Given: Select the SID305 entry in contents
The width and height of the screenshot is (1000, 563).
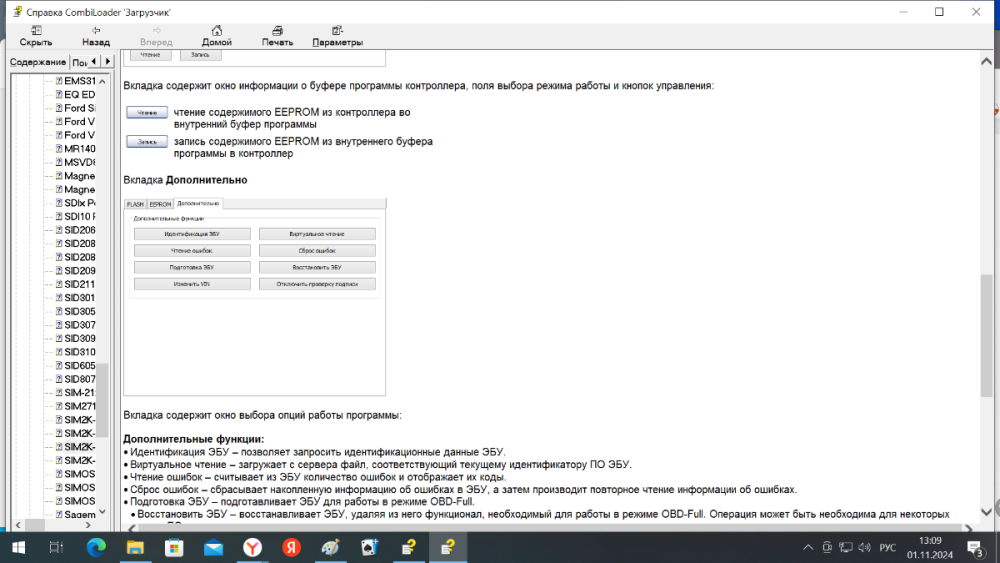Looking at the screenshot, I should click(80, 311).
